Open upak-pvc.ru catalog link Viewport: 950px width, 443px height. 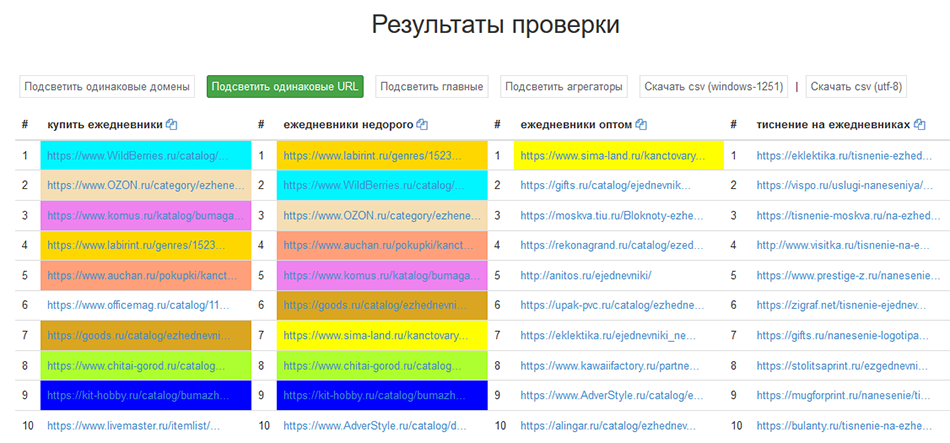click(612, 305)
